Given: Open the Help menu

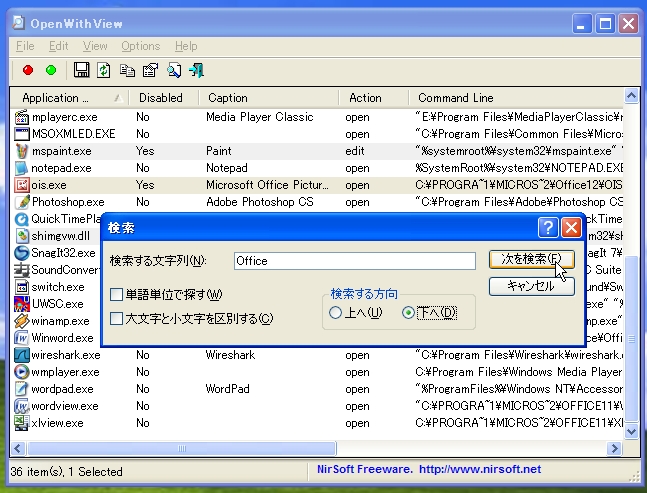Looking at the screenshot, I should pyautogui.click(x=186, y=46).
